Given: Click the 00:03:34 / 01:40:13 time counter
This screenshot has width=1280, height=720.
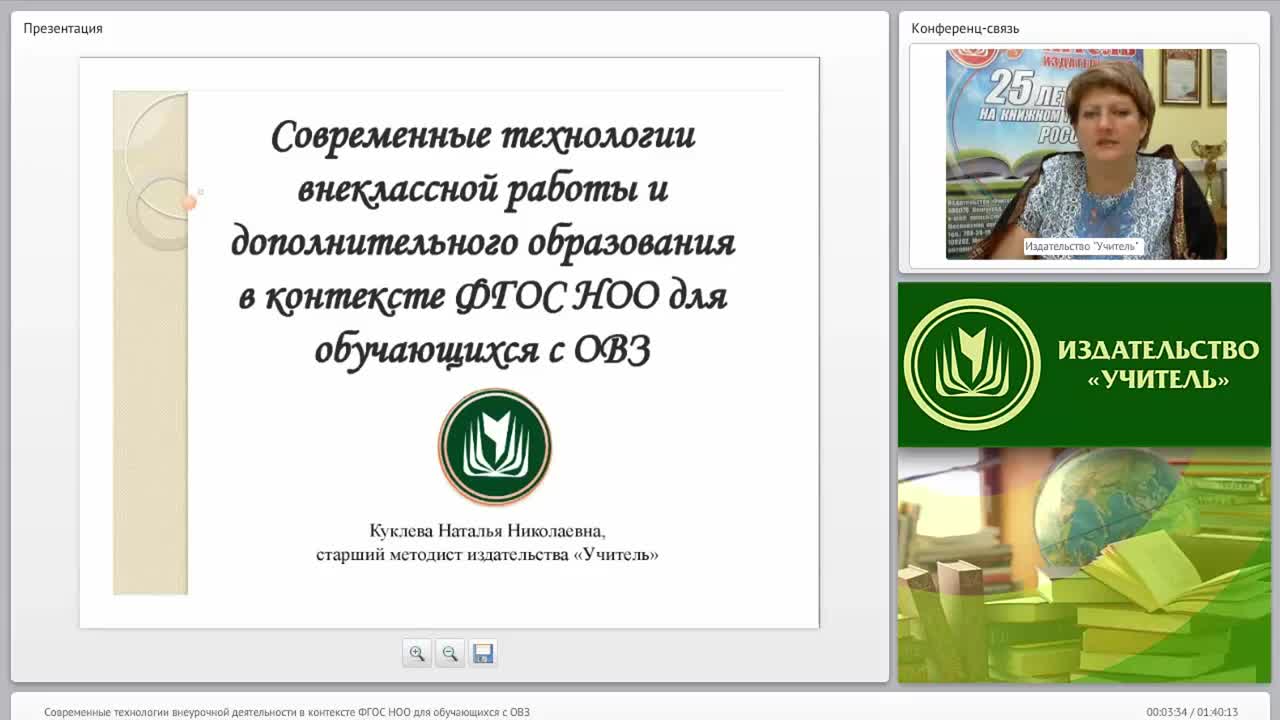Looking at the screenshot, I should click(1192, 712).
